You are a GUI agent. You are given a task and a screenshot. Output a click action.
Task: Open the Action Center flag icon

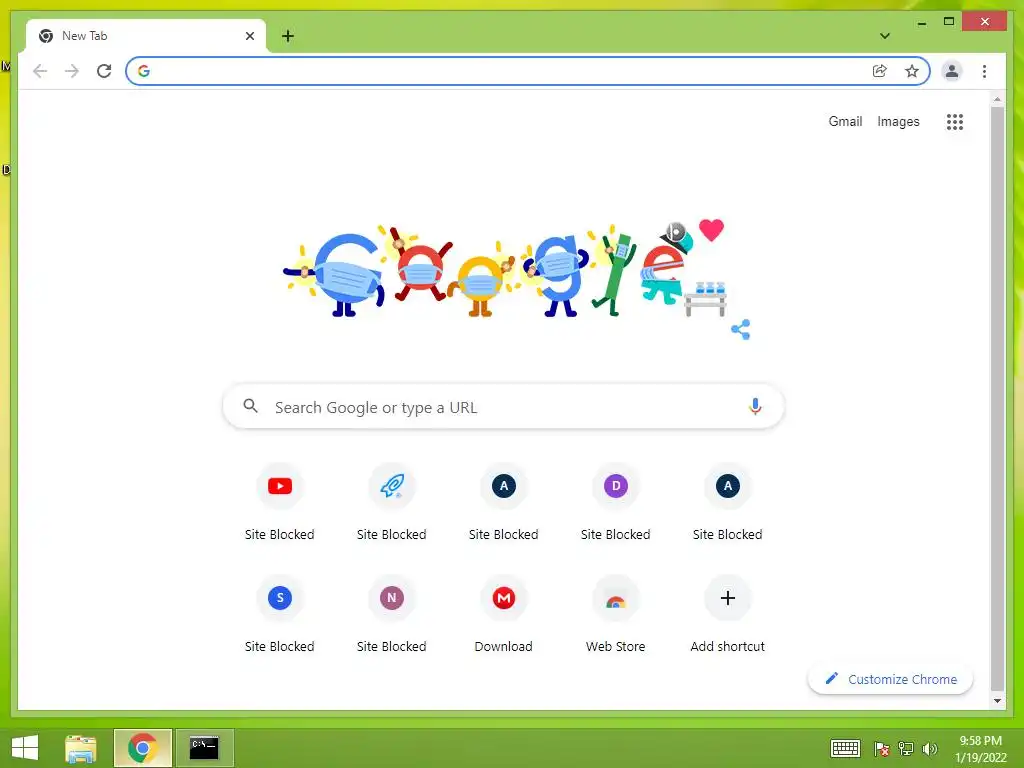[x=882, y=749]
